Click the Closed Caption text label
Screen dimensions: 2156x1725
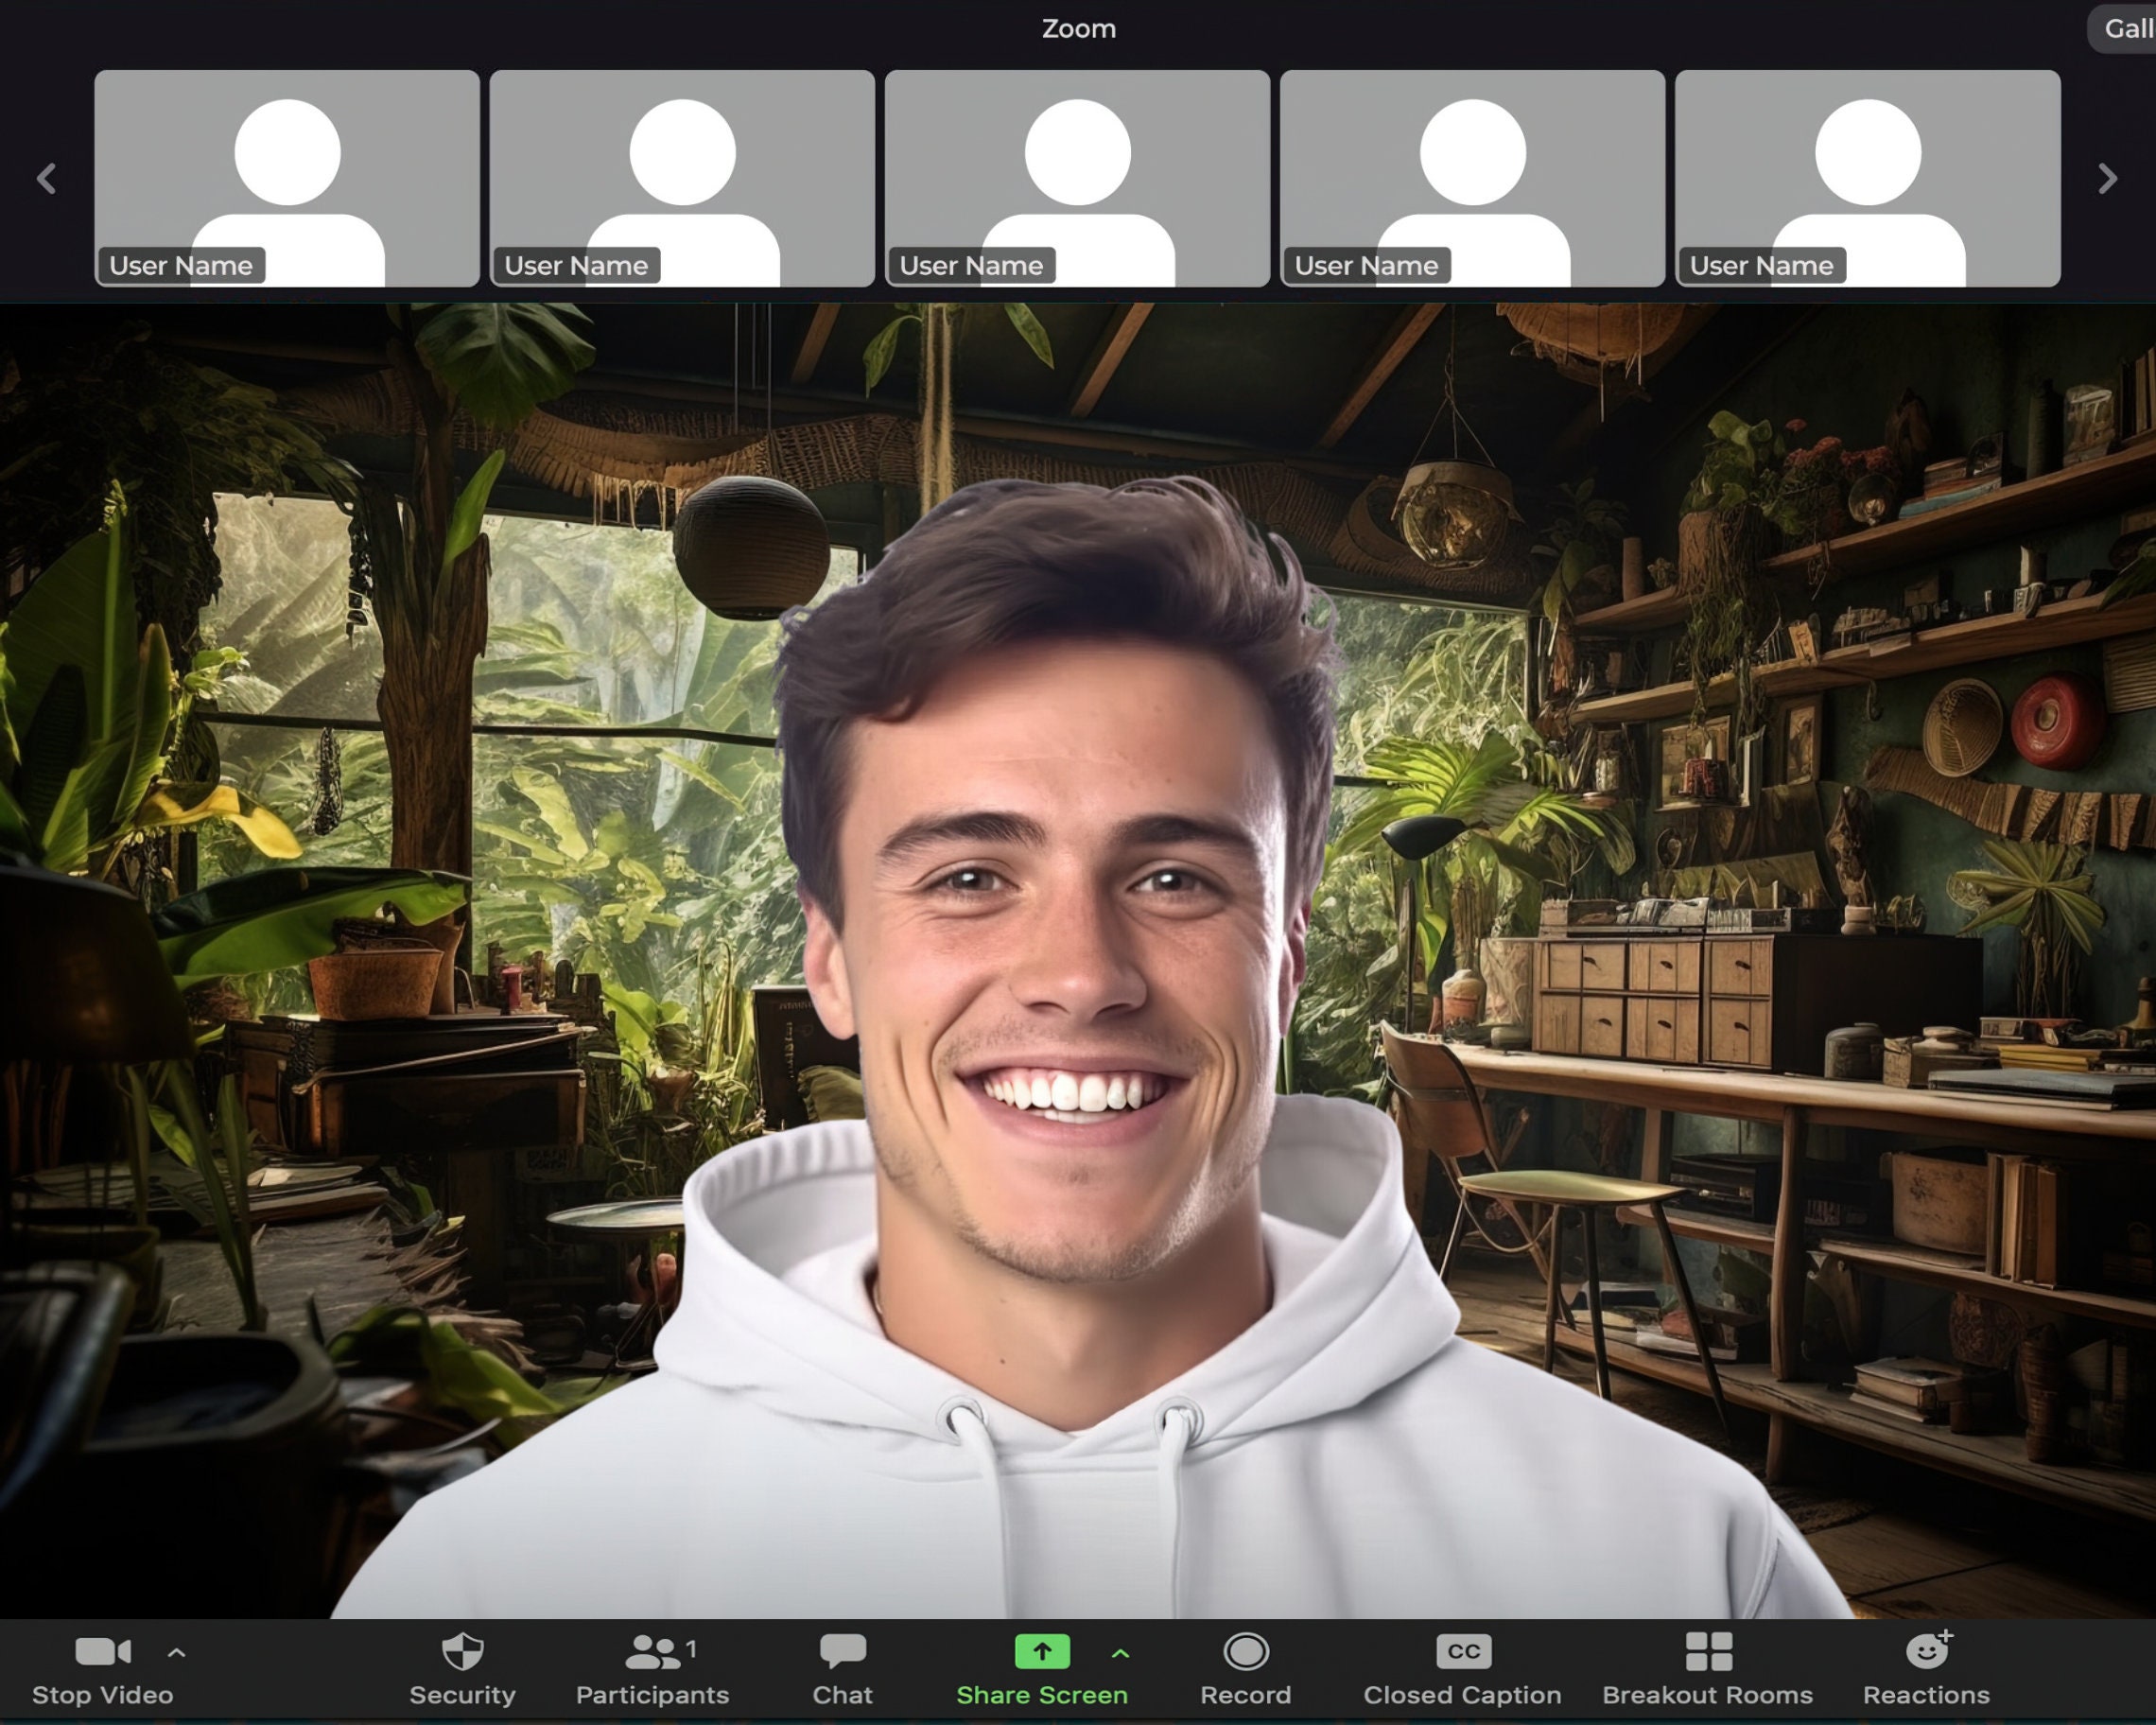1463,1695
